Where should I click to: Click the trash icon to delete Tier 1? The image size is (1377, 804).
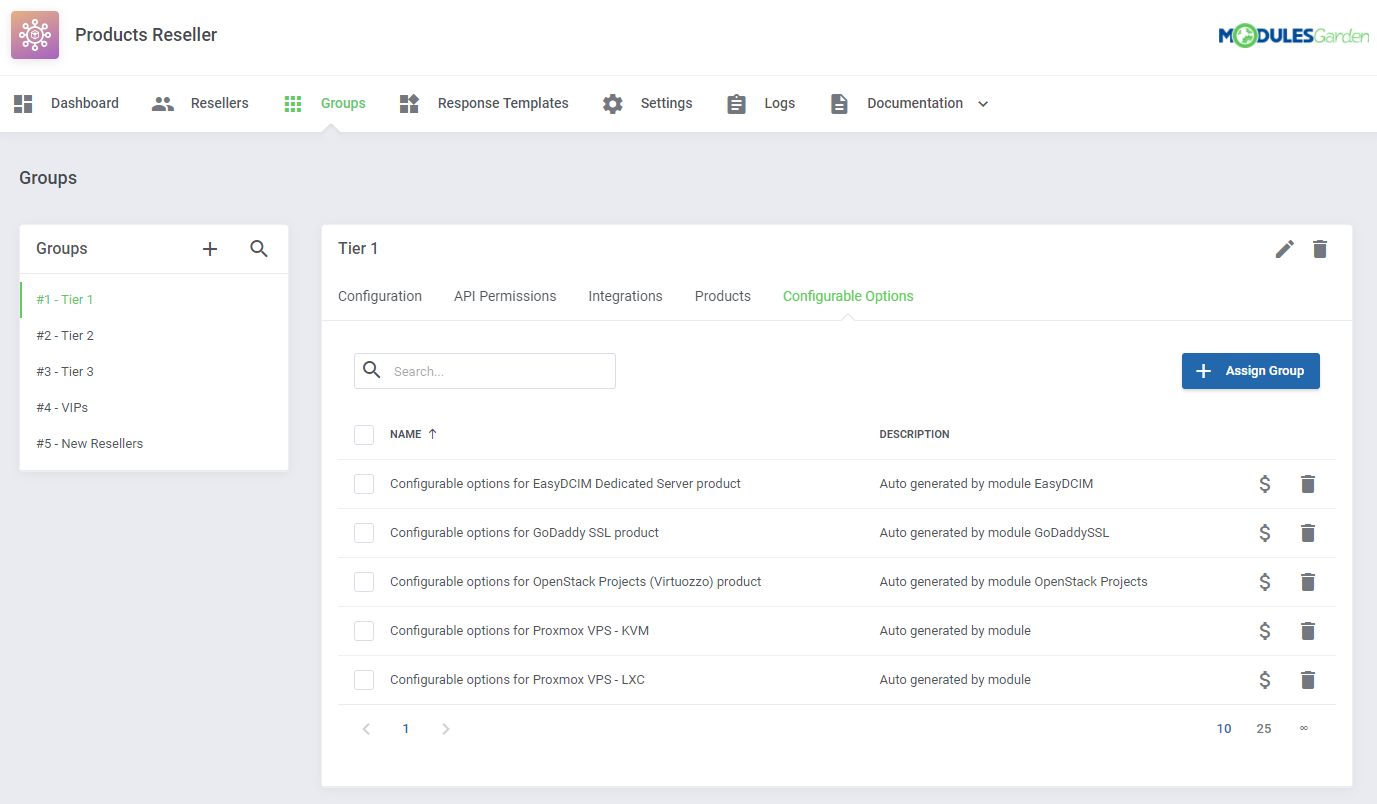(x=1320, y=249)
